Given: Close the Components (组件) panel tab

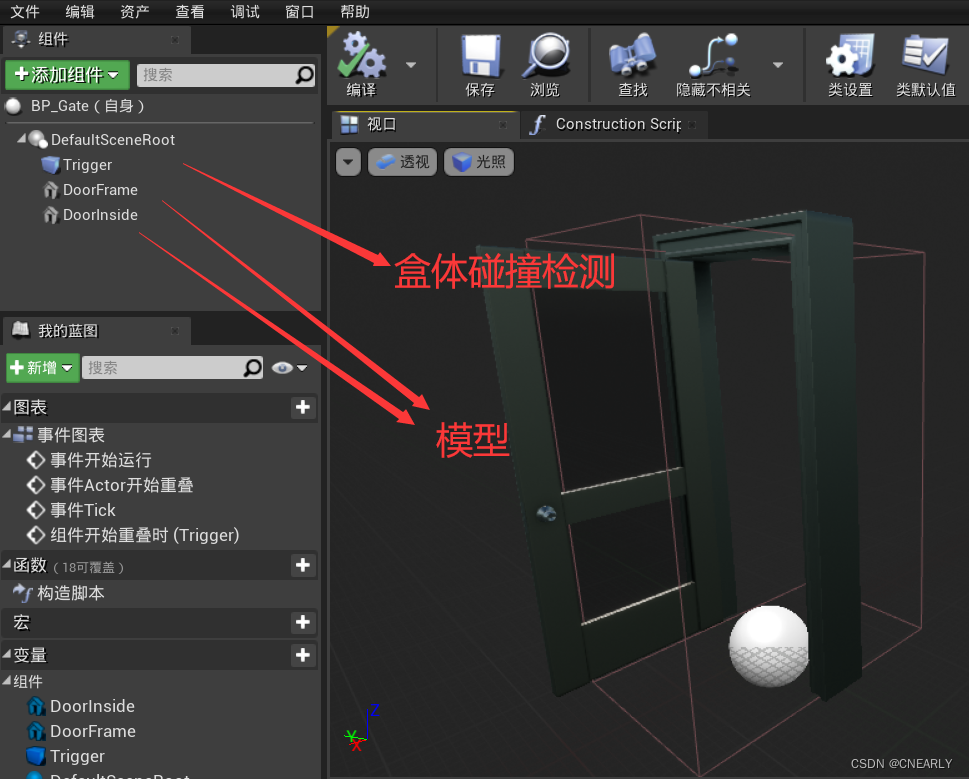Looking at the screenshot, I should point(175,40).
